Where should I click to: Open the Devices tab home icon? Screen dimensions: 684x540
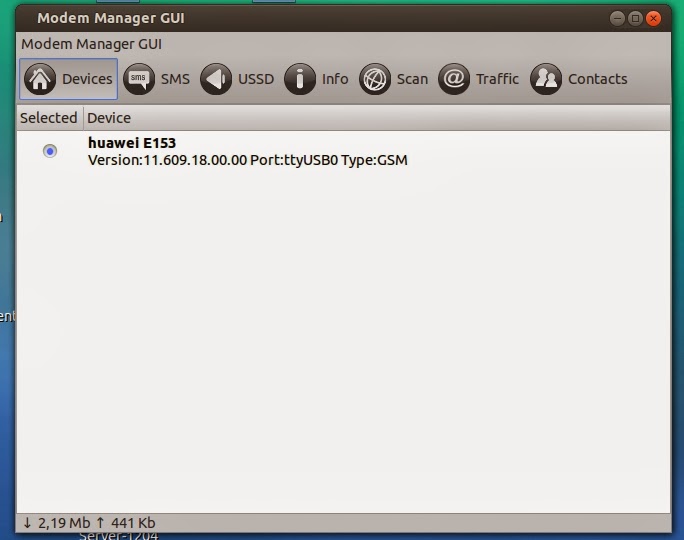40,79
